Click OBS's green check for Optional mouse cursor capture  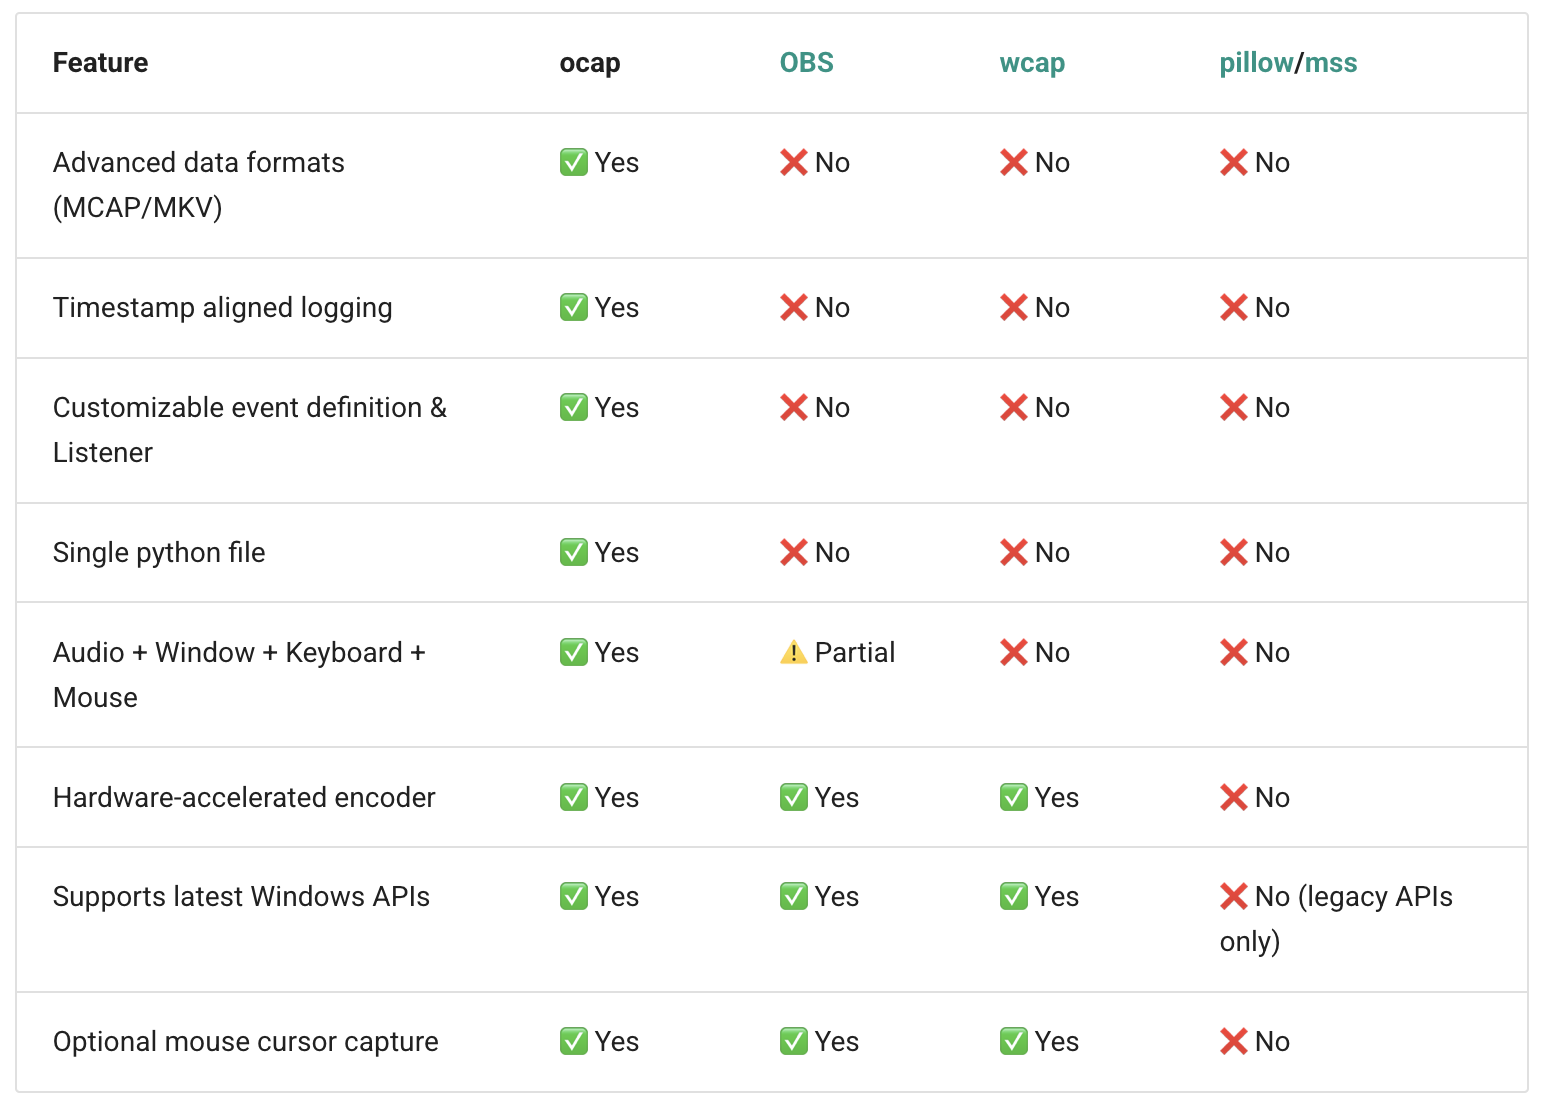coord(794,1042)
